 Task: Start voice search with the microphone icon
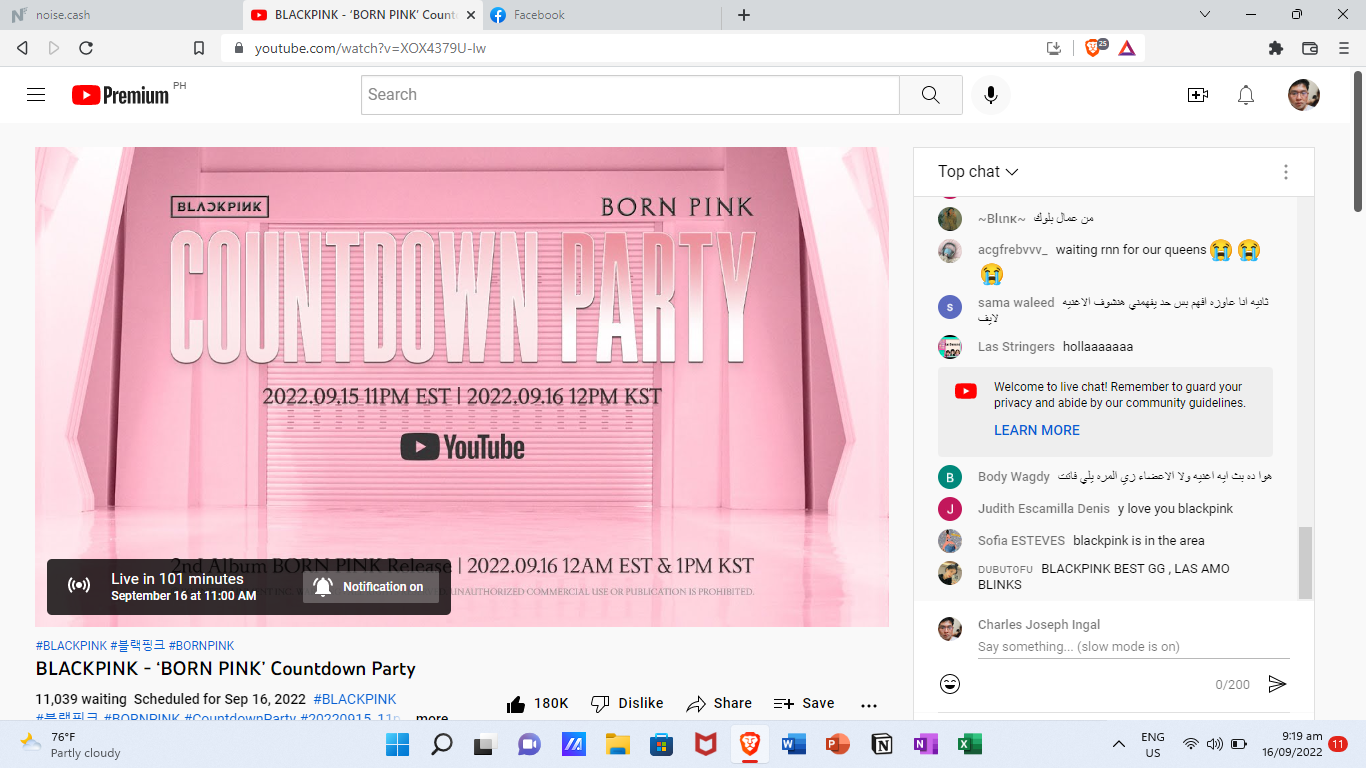click(x=991, y=95)
